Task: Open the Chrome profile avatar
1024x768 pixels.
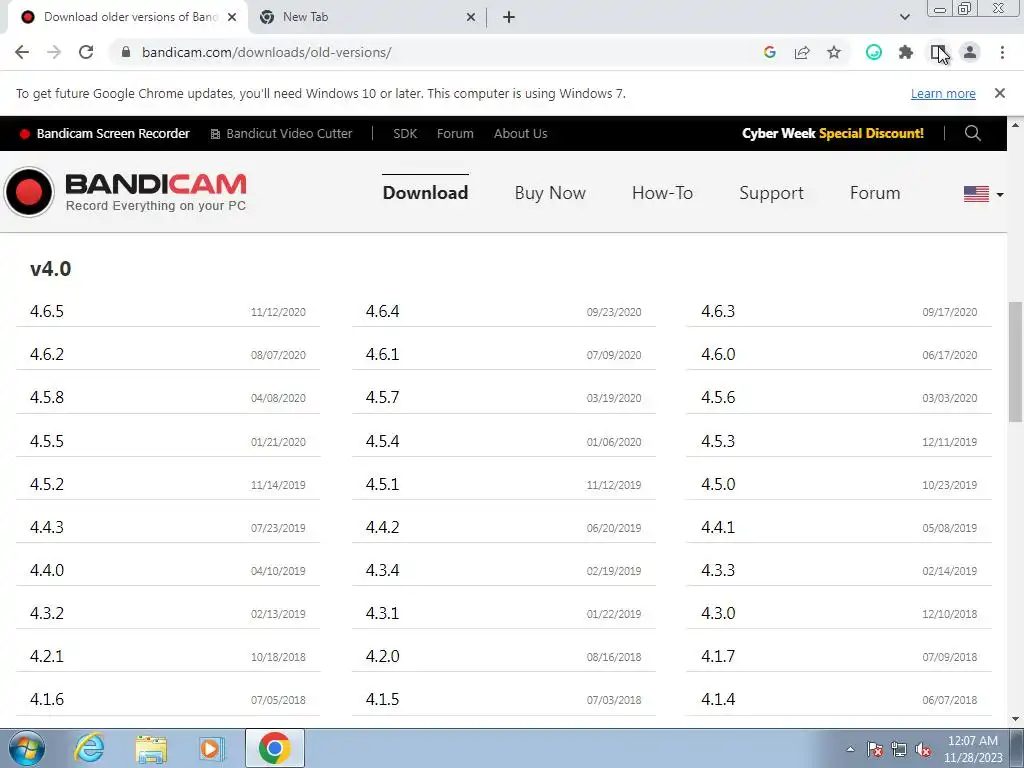Action: pos(970,52)
